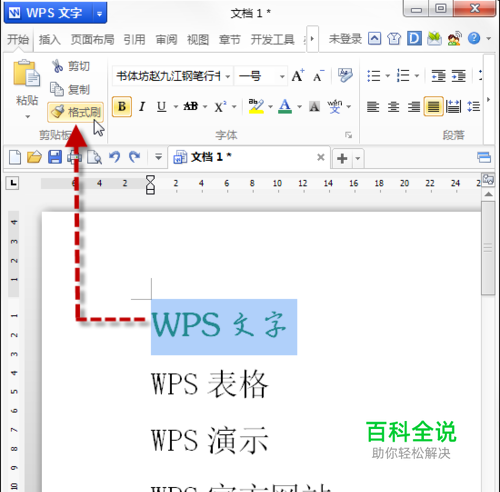Click the collapse ribbon icon

click(x=374, y=39)
